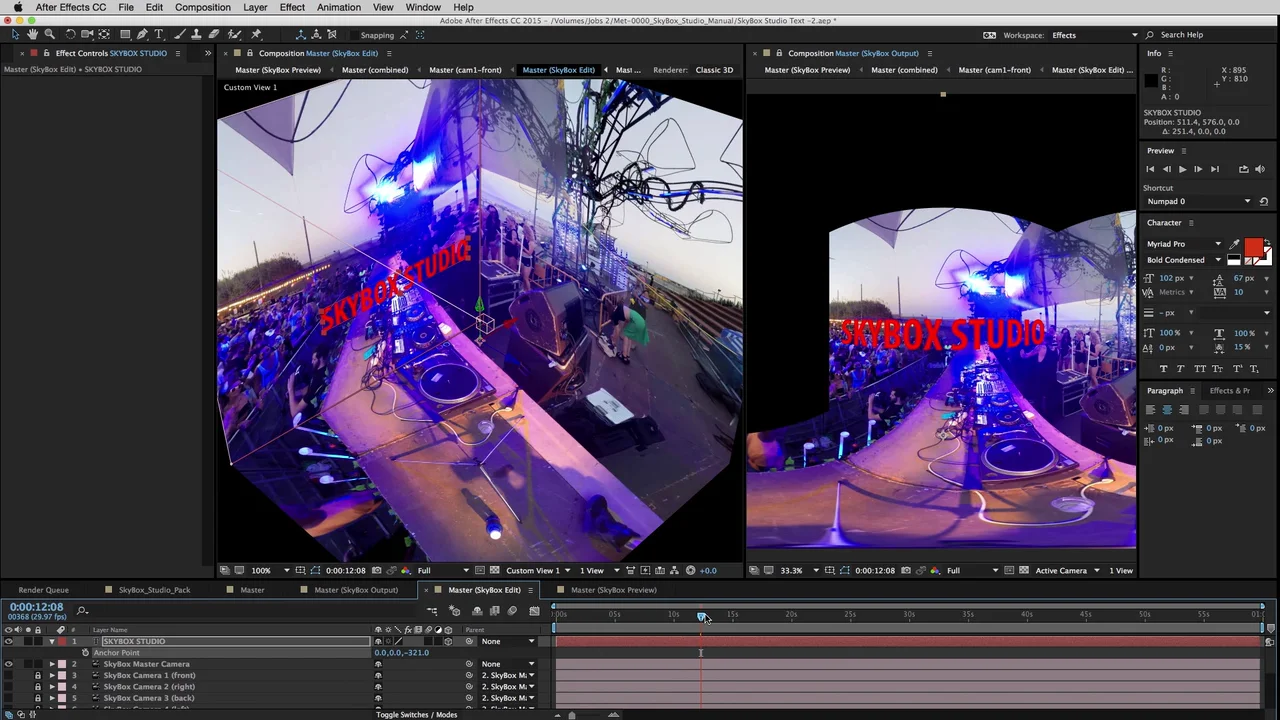The height and width of the screenshot is (720, 1280).
Task: Unlock the SkyBox Camera 1 (front) layer
Action: click(x=38, y=676)
